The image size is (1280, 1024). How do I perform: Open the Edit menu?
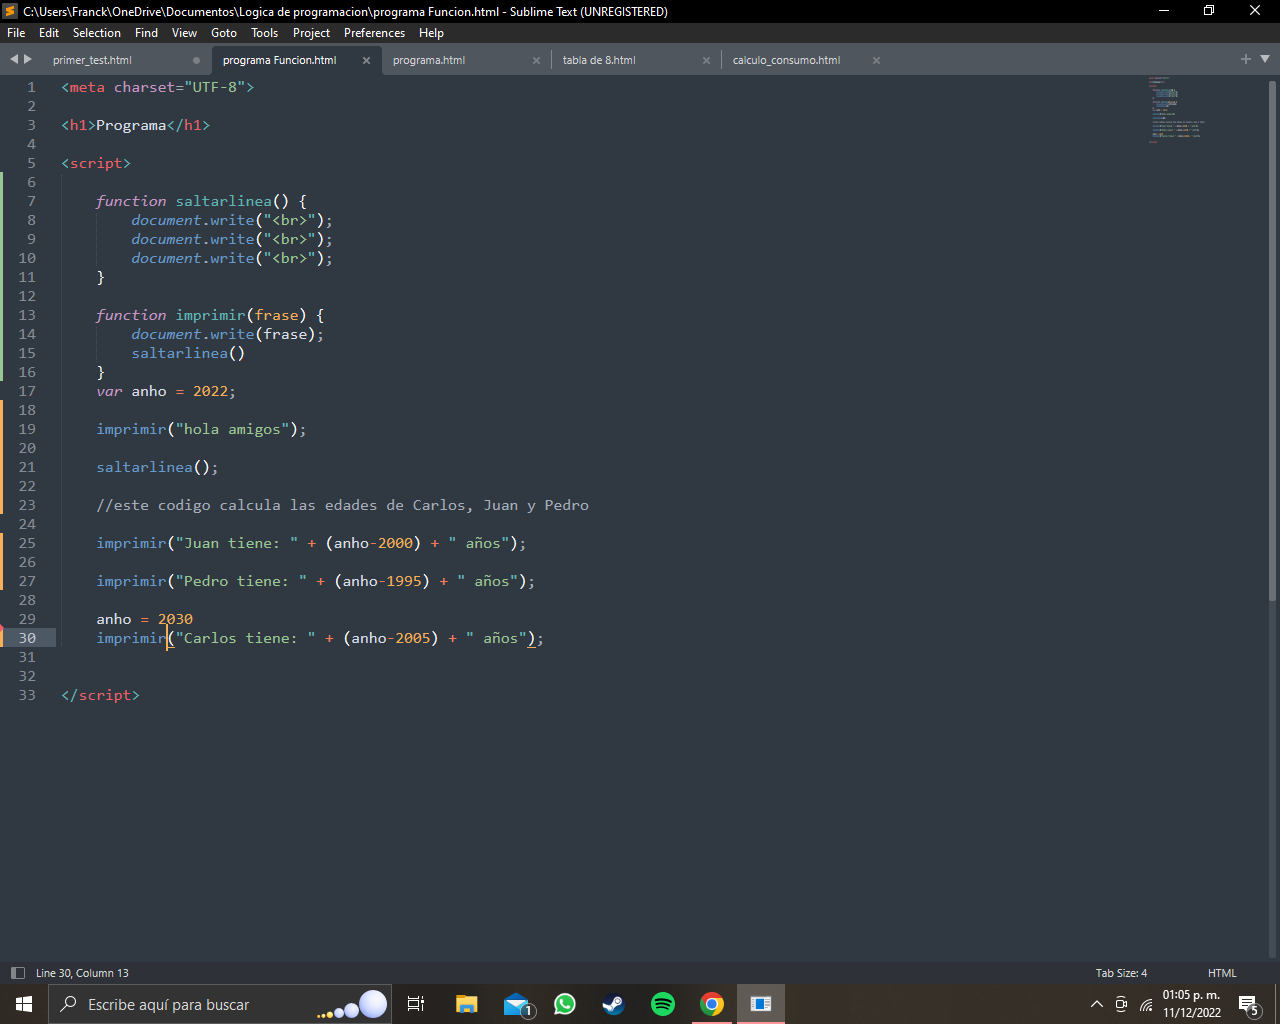[x=49, y=33]
